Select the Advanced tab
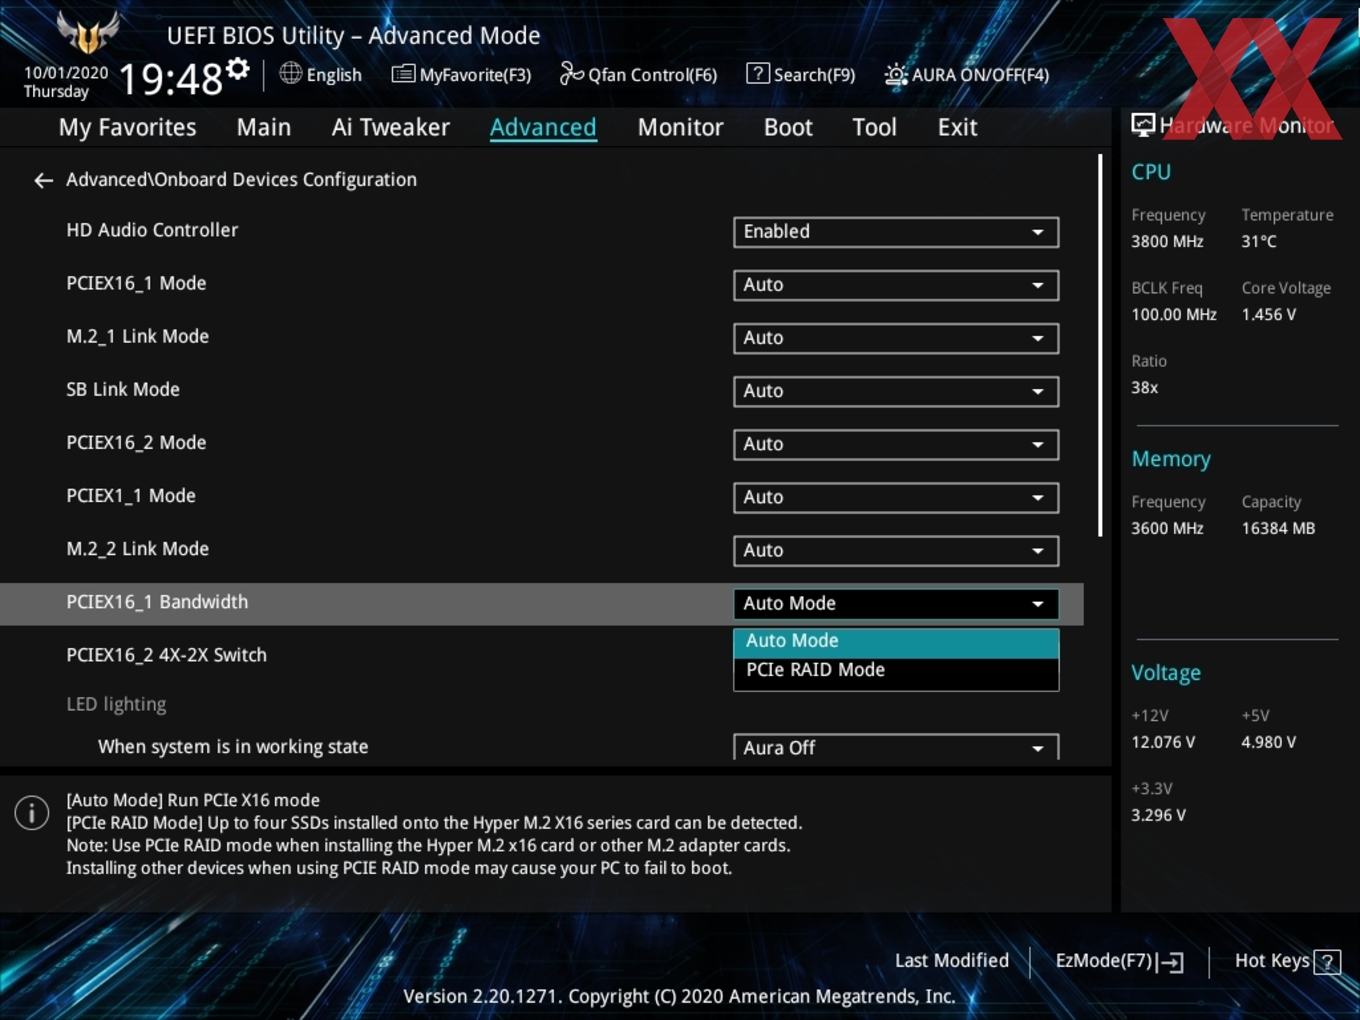1360x1020 pixels. coord(543,127)
